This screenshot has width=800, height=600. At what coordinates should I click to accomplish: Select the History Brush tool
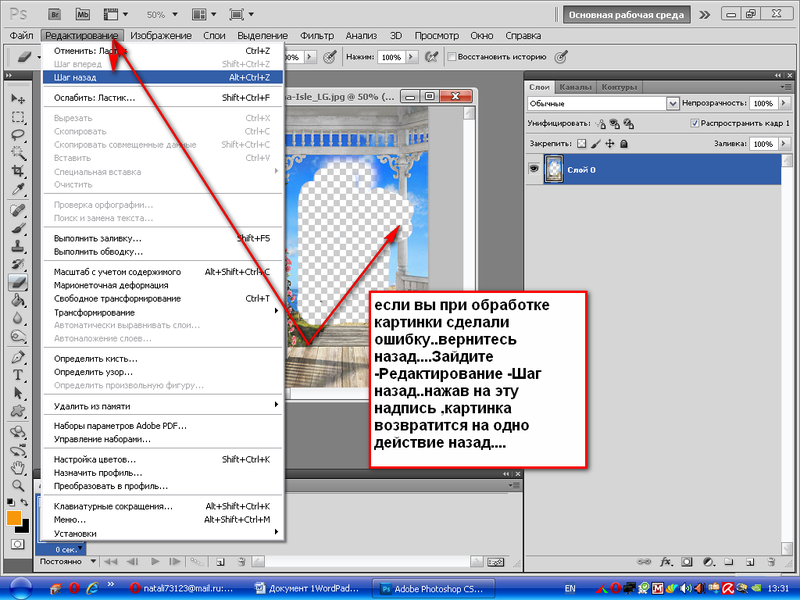(x=18, y=264)
